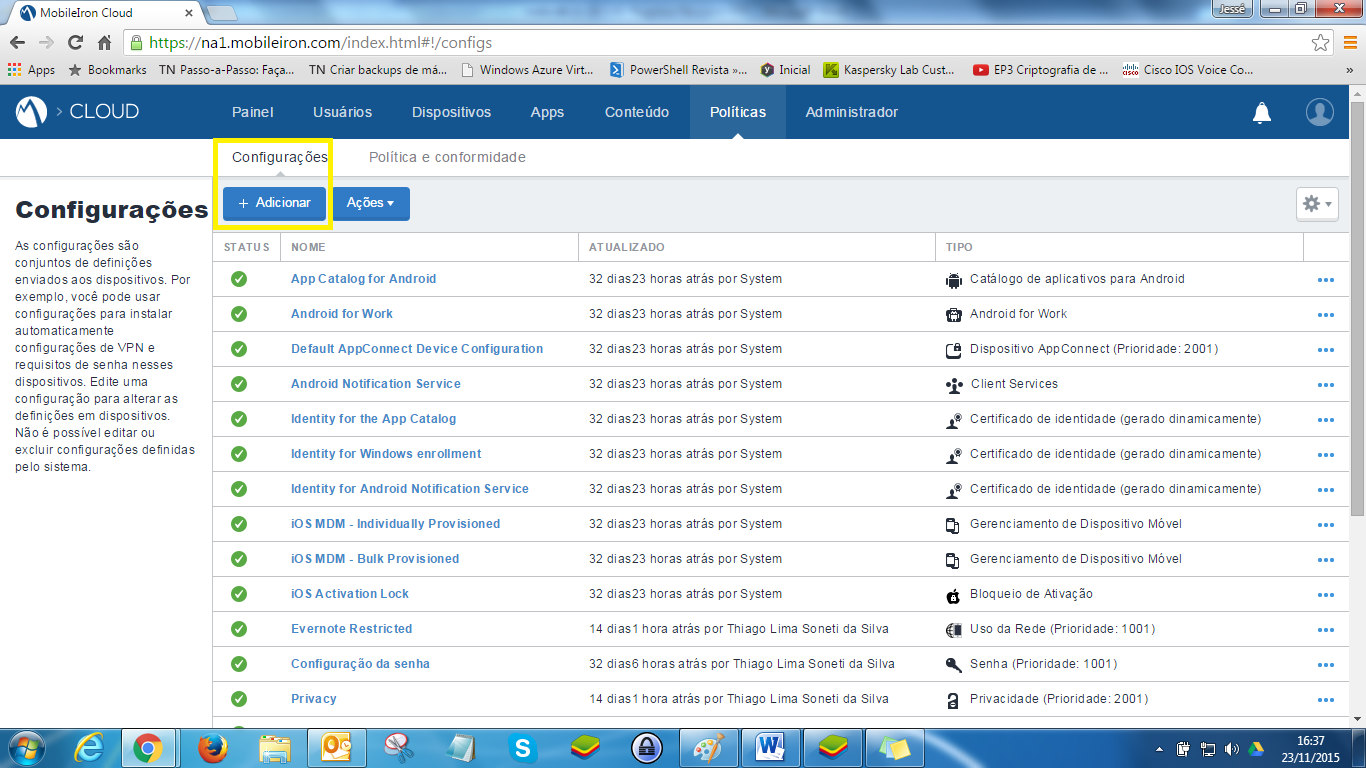Image resolution: width=1366 pixels, height=768 pixels.
Task: Click the browser reload icon
Action: (75, 43)
